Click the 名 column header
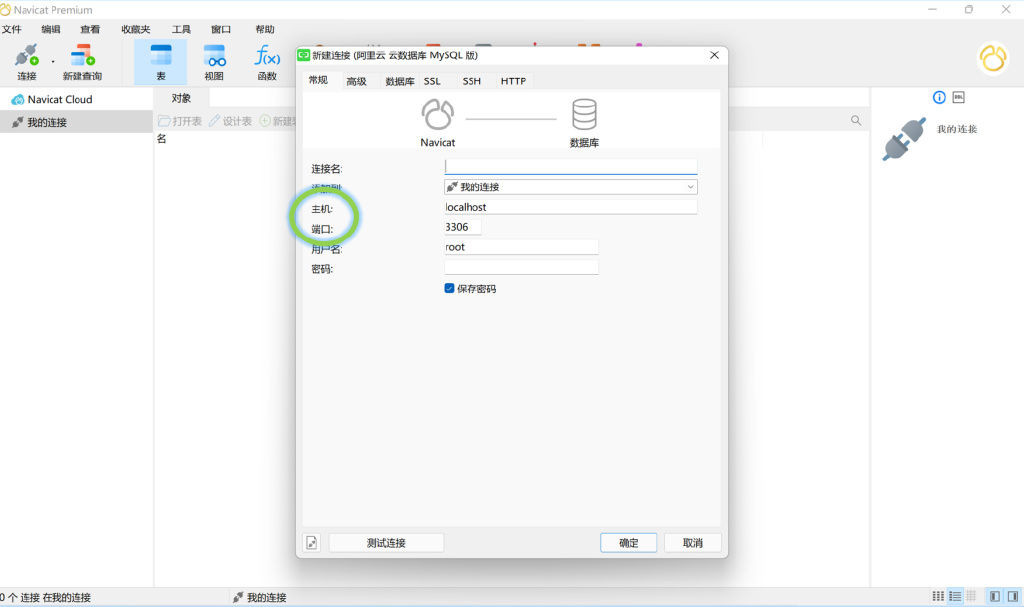1024x607 pixels. [161, 139]
